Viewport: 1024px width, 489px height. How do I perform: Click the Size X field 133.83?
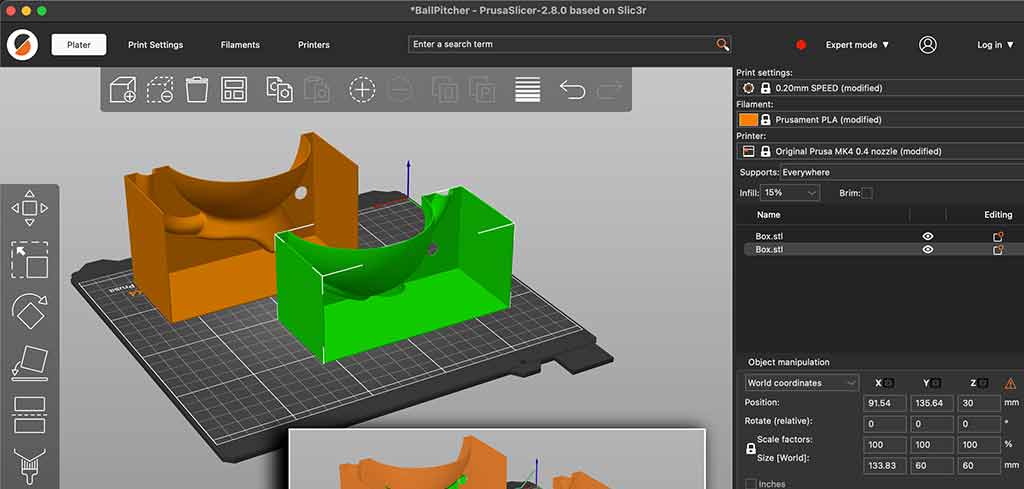[885, 465]
